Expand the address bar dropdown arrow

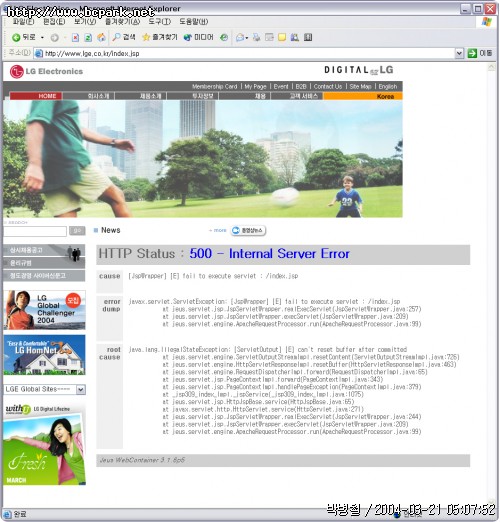click(459, 53)
